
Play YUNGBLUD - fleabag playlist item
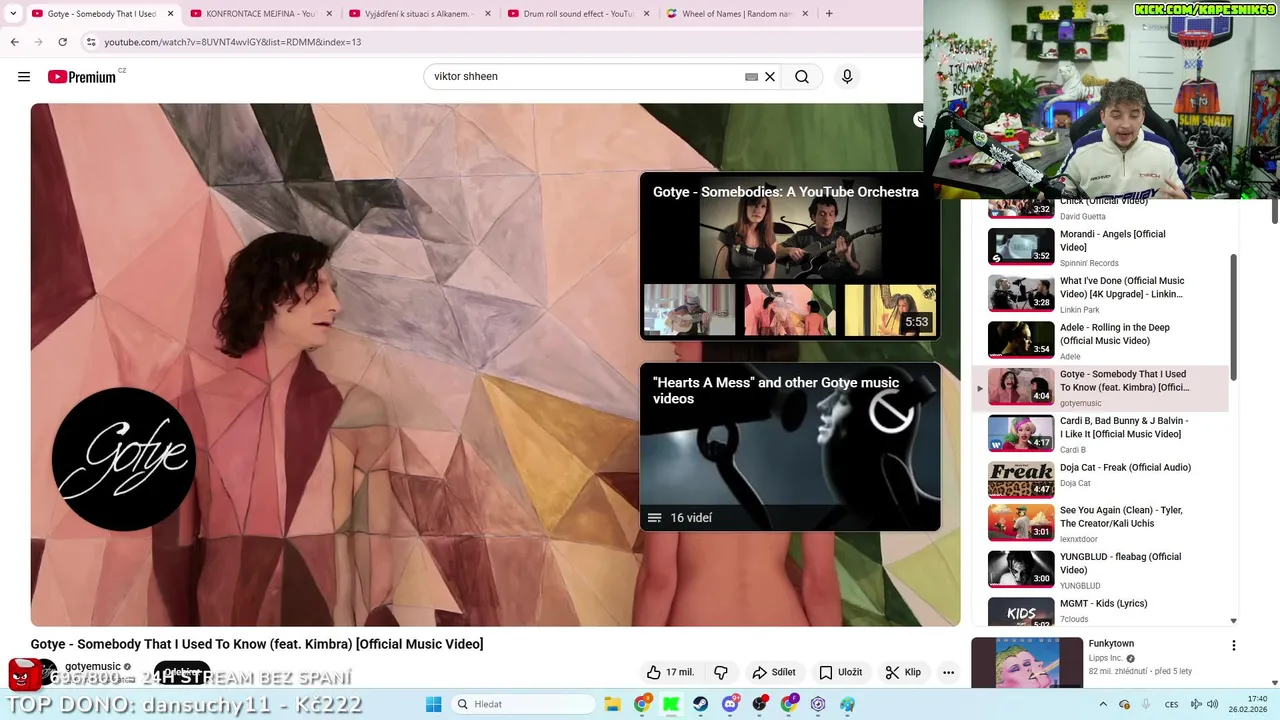coord(1101,570)
